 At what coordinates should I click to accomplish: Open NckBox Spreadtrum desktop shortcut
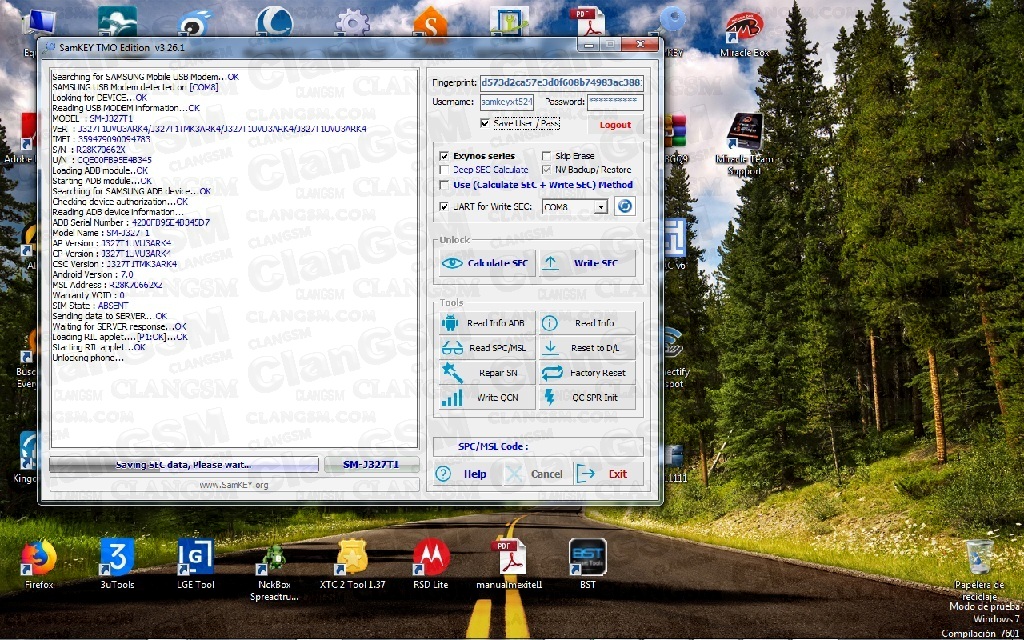click(x=274, y=569)
